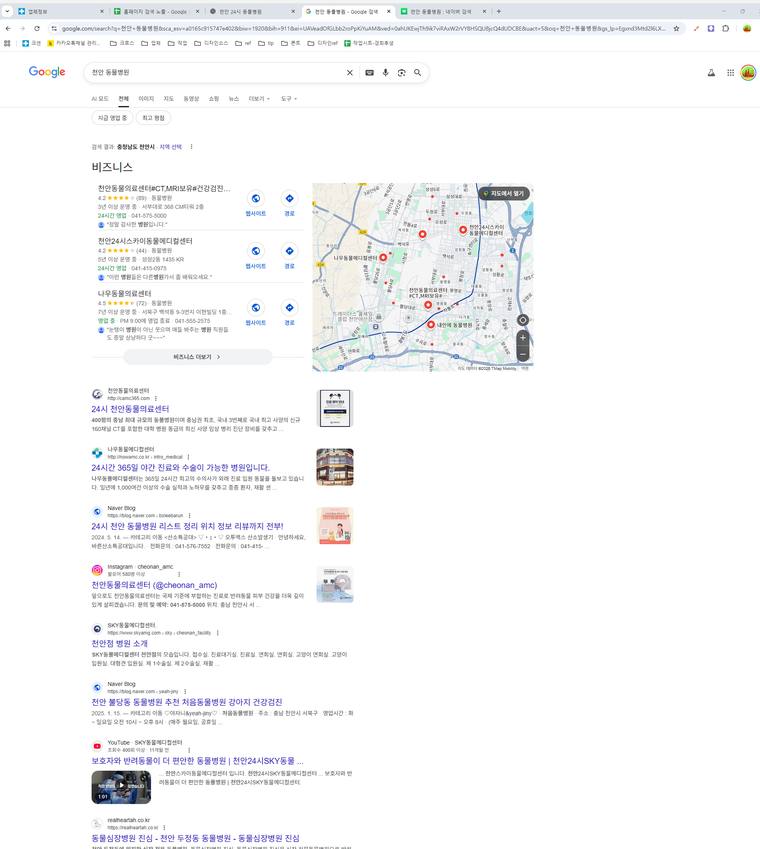Open 천안동물의료센터 (@cheonan_amc) Instagram result
Screen dimensions: 760x849
click(x=154, y=585)
